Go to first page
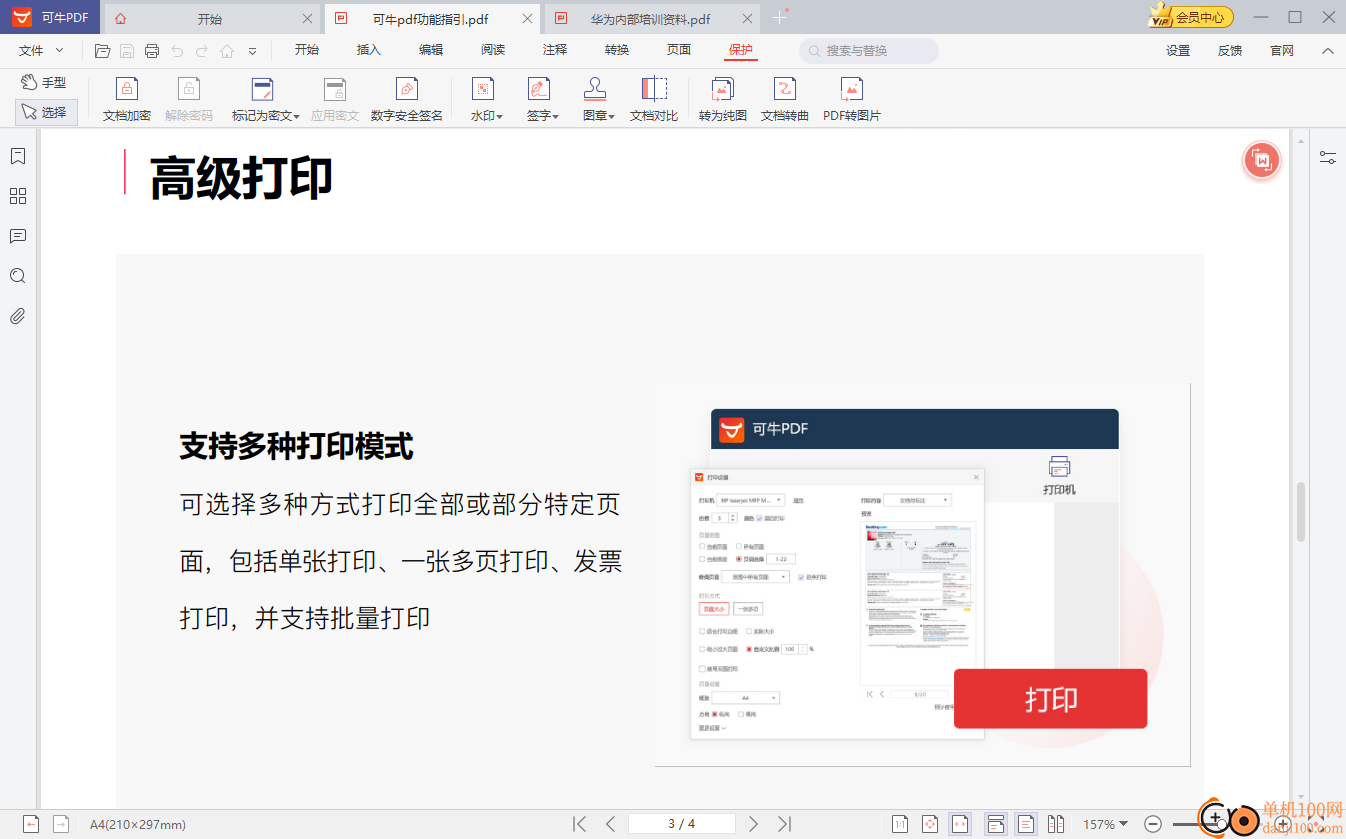Image resolution: width=1346 pixels, height=839 pixels. pyautogui.click(x=579, y=824)
